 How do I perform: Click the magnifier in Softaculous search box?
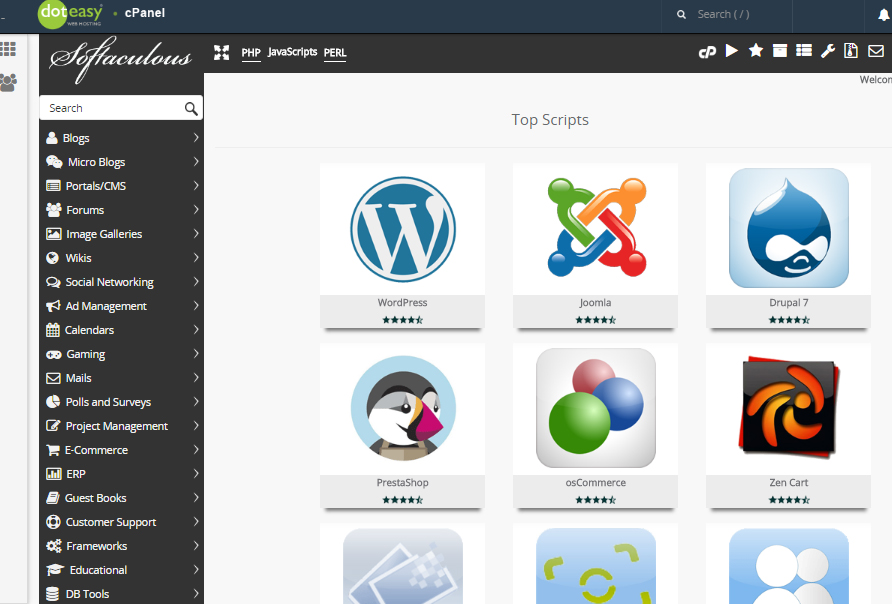click(x=191, y=109)
